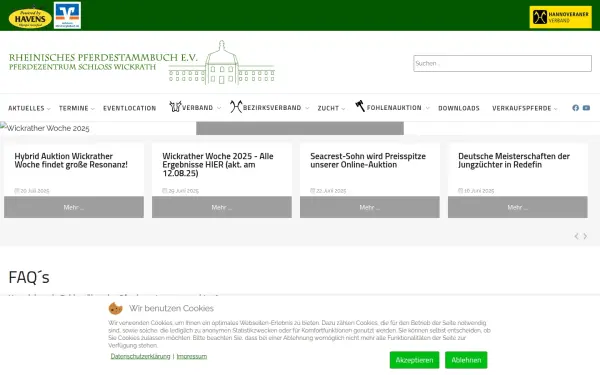
Task: Select the gray slider bar under navigation
Action: (x=300, y=128)
